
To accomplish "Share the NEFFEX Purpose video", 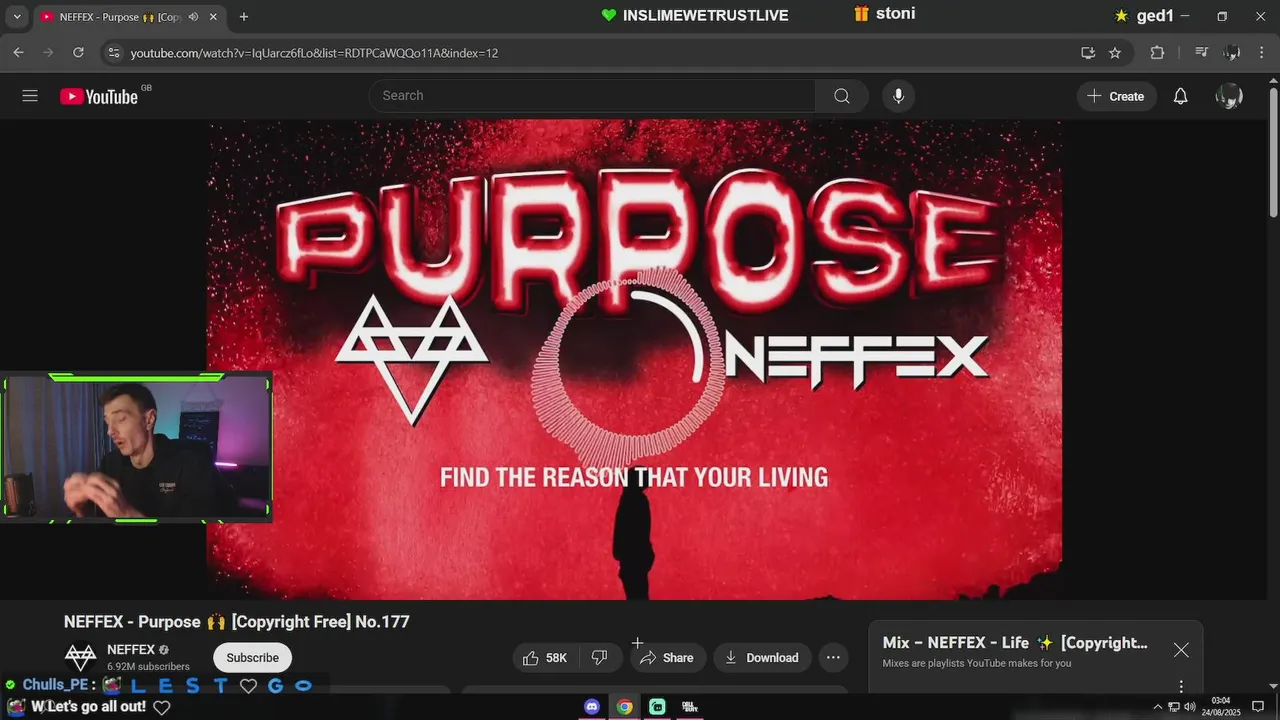I will click(667, 658).
